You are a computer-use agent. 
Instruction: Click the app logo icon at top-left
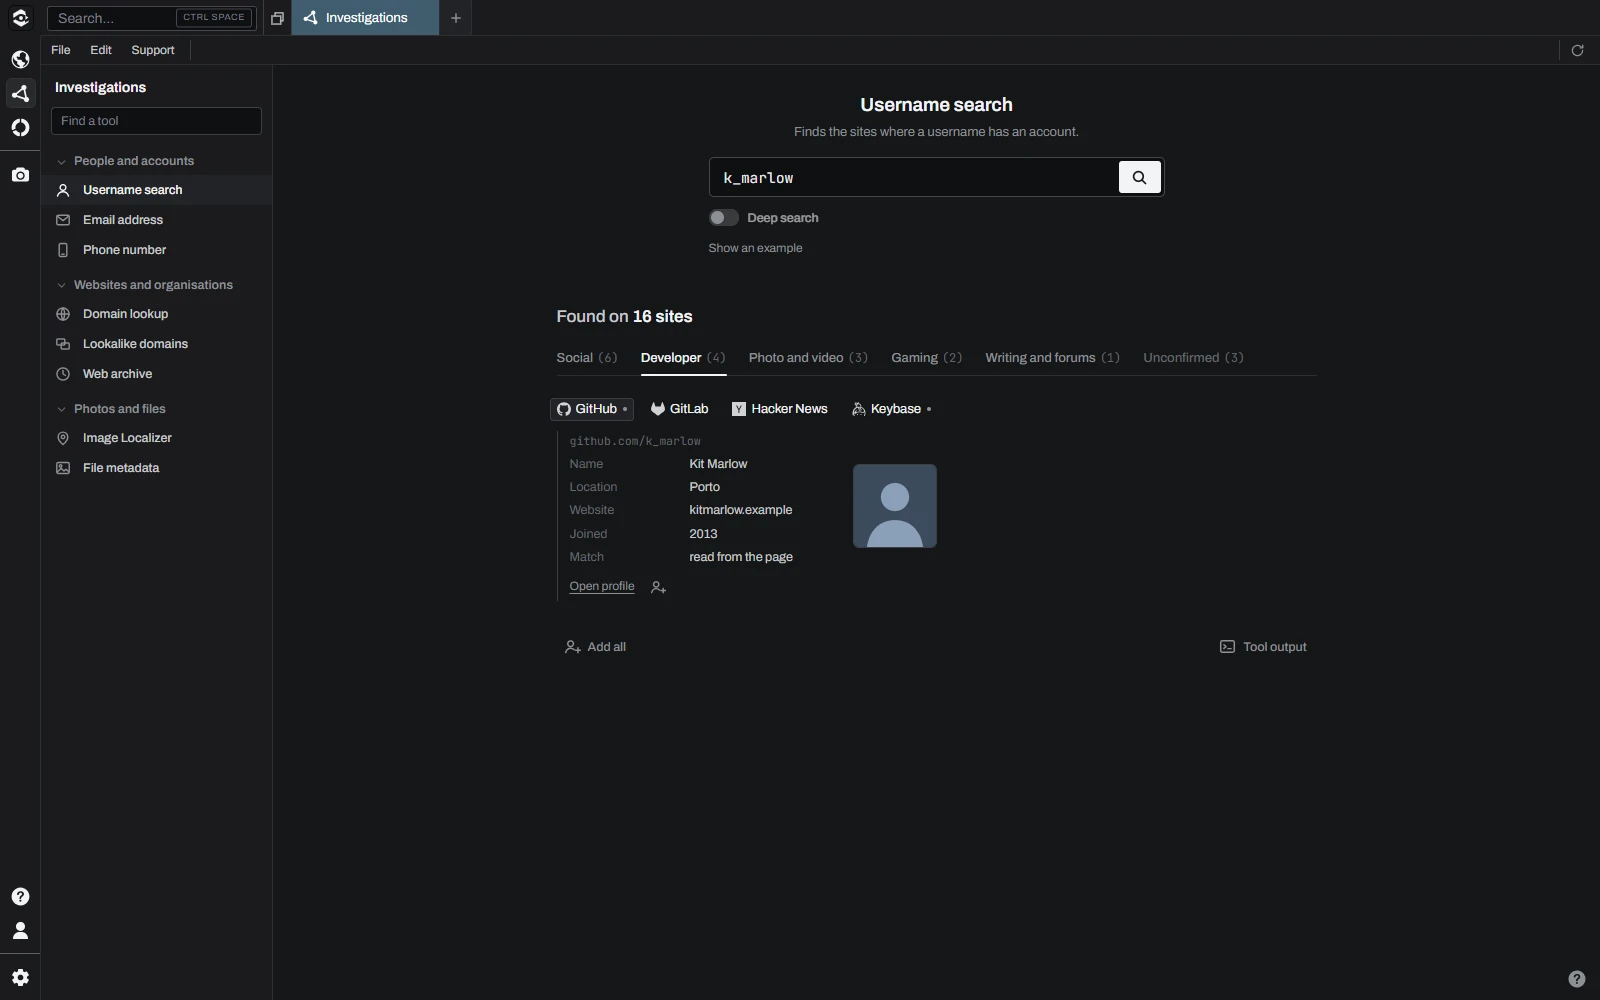20,18
